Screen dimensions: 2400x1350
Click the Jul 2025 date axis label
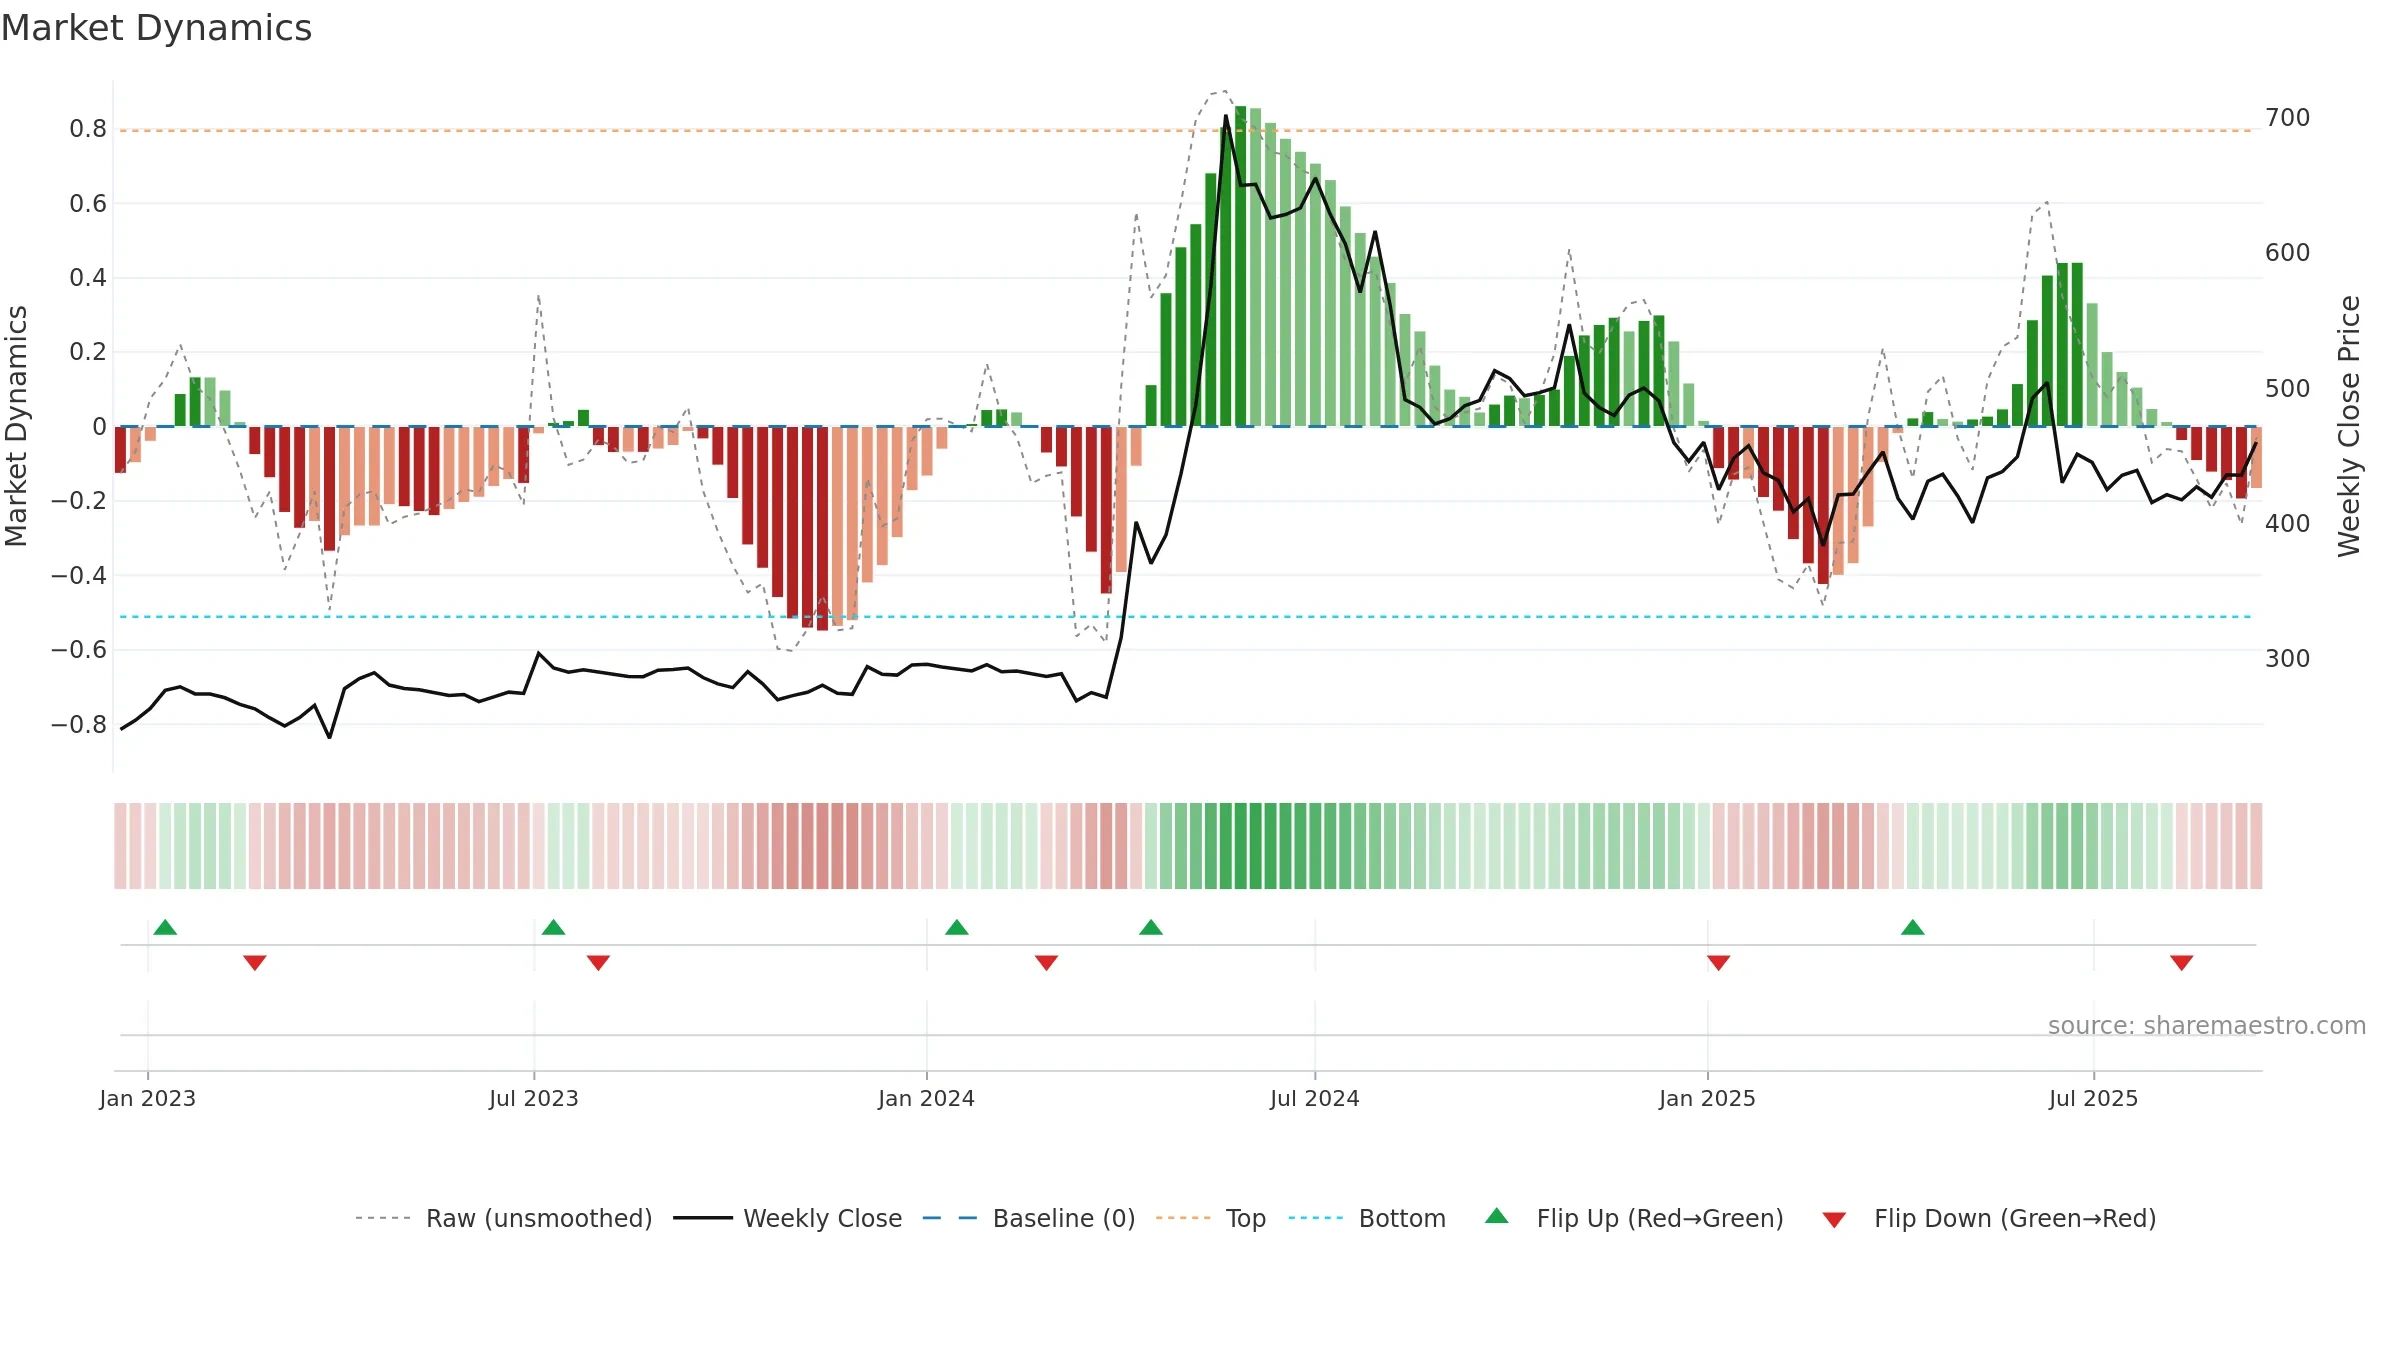[x=2094, y=1099]
